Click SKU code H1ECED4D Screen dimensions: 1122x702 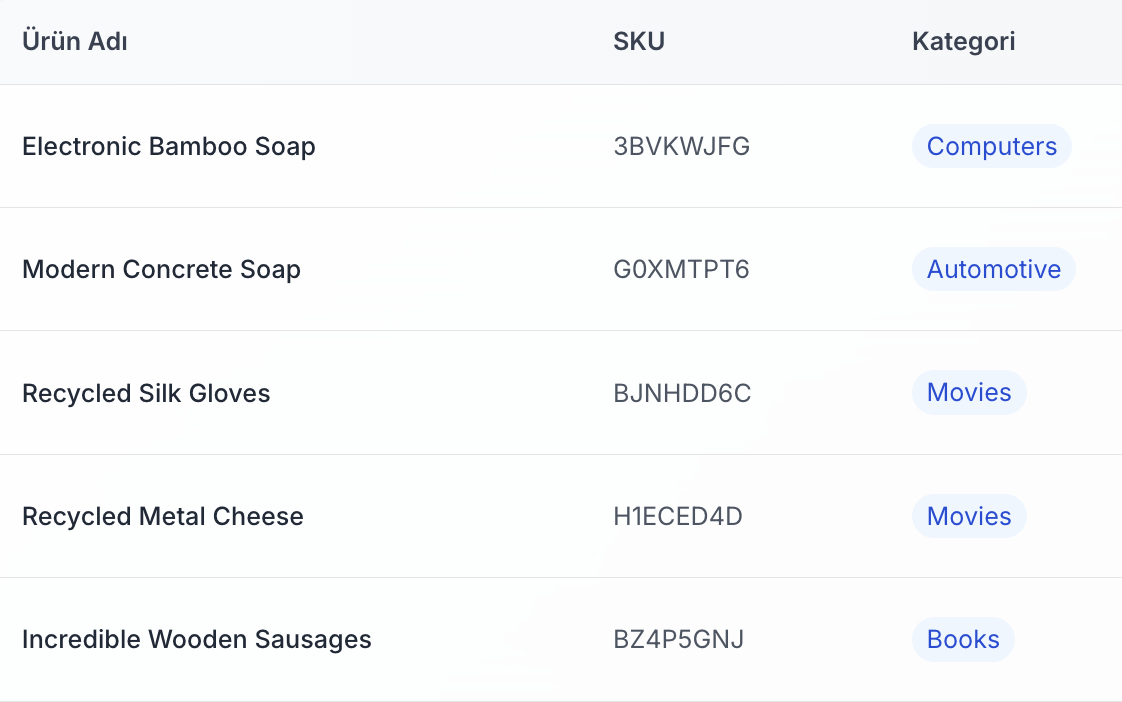(x=678, y=516)
